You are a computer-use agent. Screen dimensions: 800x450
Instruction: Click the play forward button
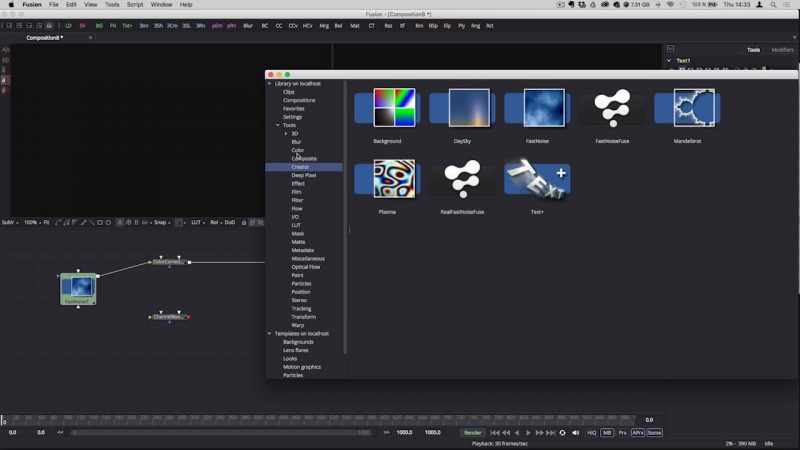[x=528, y=433]
